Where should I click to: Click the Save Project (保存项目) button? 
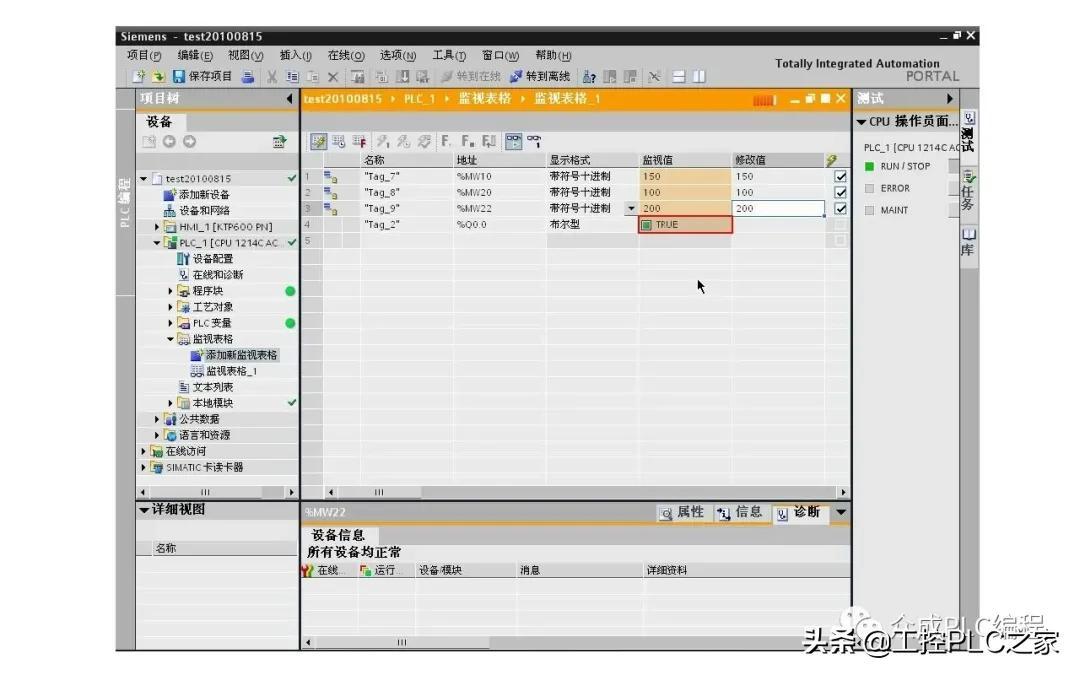(x=202, y=76)
